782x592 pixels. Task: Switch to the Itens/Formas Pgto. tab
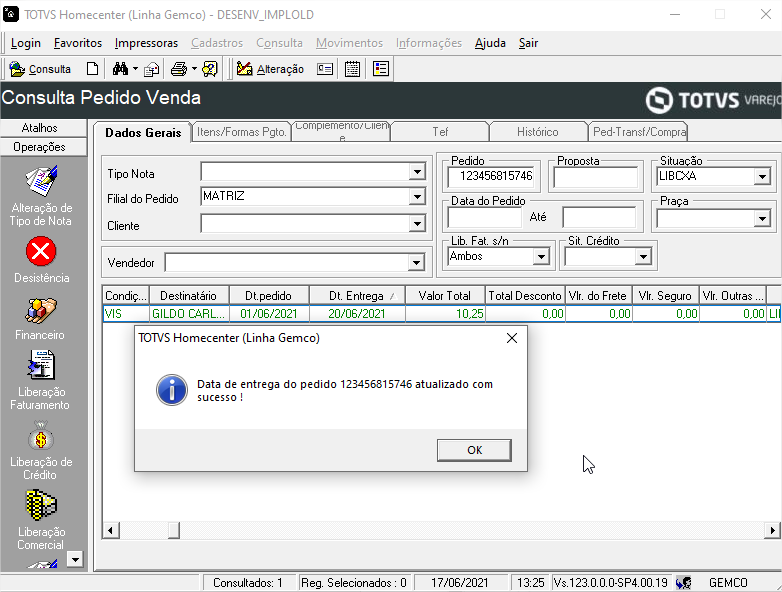[241, 132]
